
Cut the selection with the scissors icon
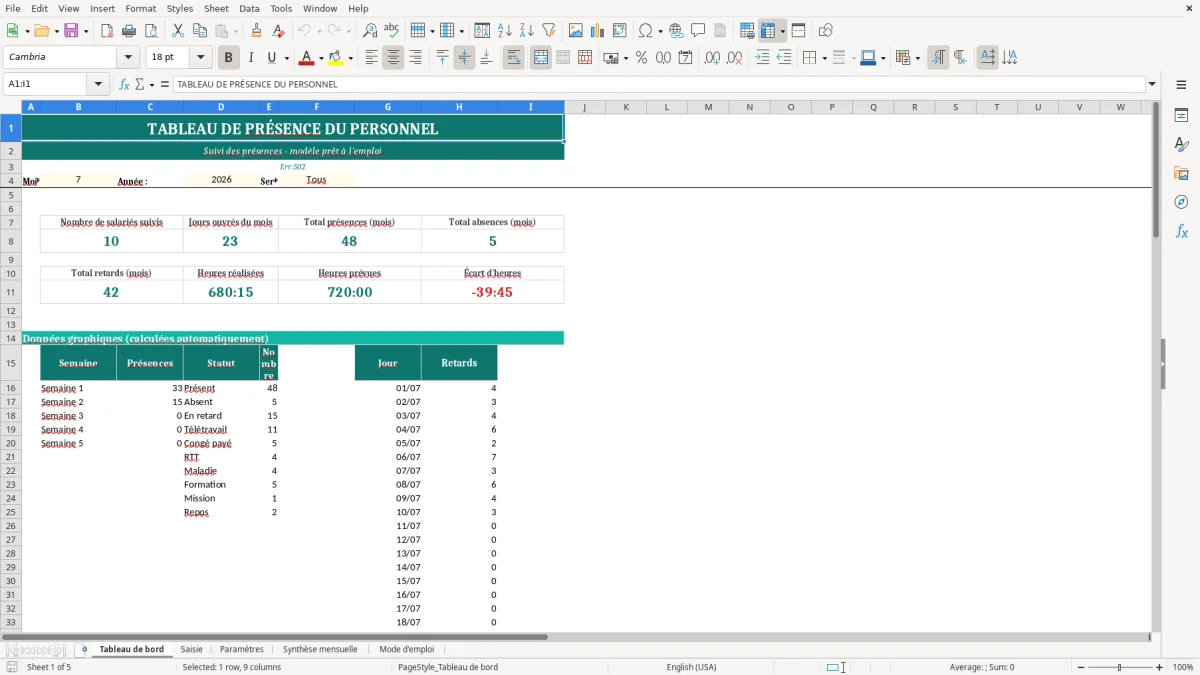click(x=178, y=31)
